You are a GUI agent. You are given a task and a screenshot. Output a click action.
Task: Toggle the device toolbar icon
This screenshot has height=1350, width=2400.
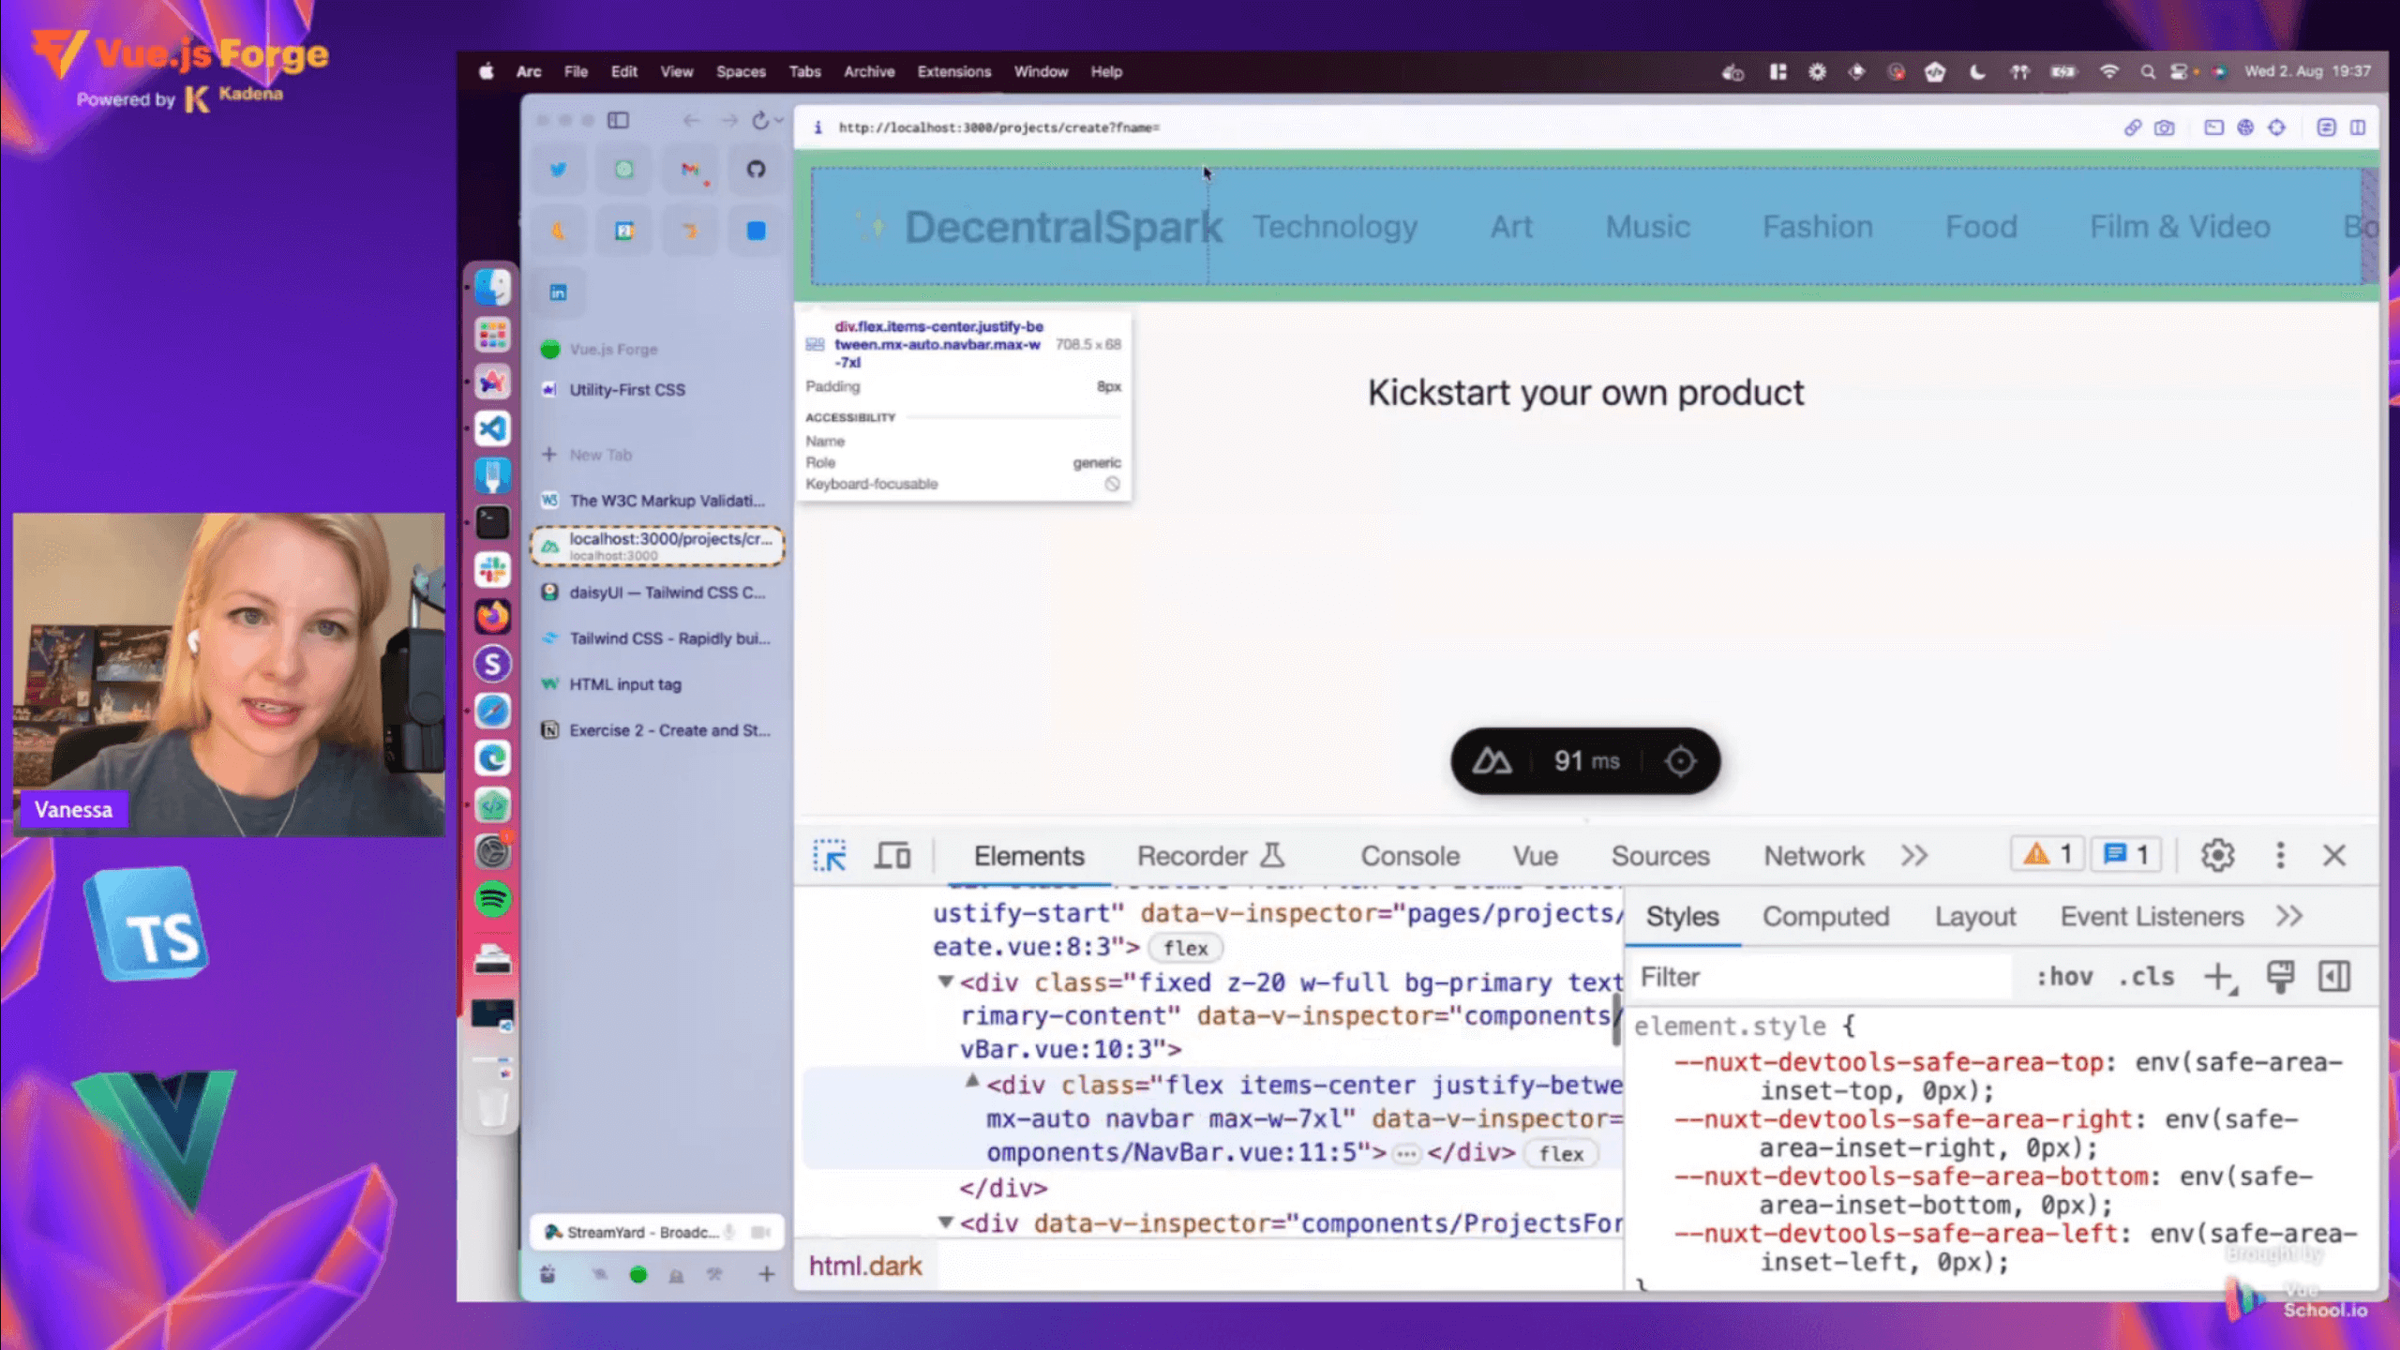pos(893,856)
